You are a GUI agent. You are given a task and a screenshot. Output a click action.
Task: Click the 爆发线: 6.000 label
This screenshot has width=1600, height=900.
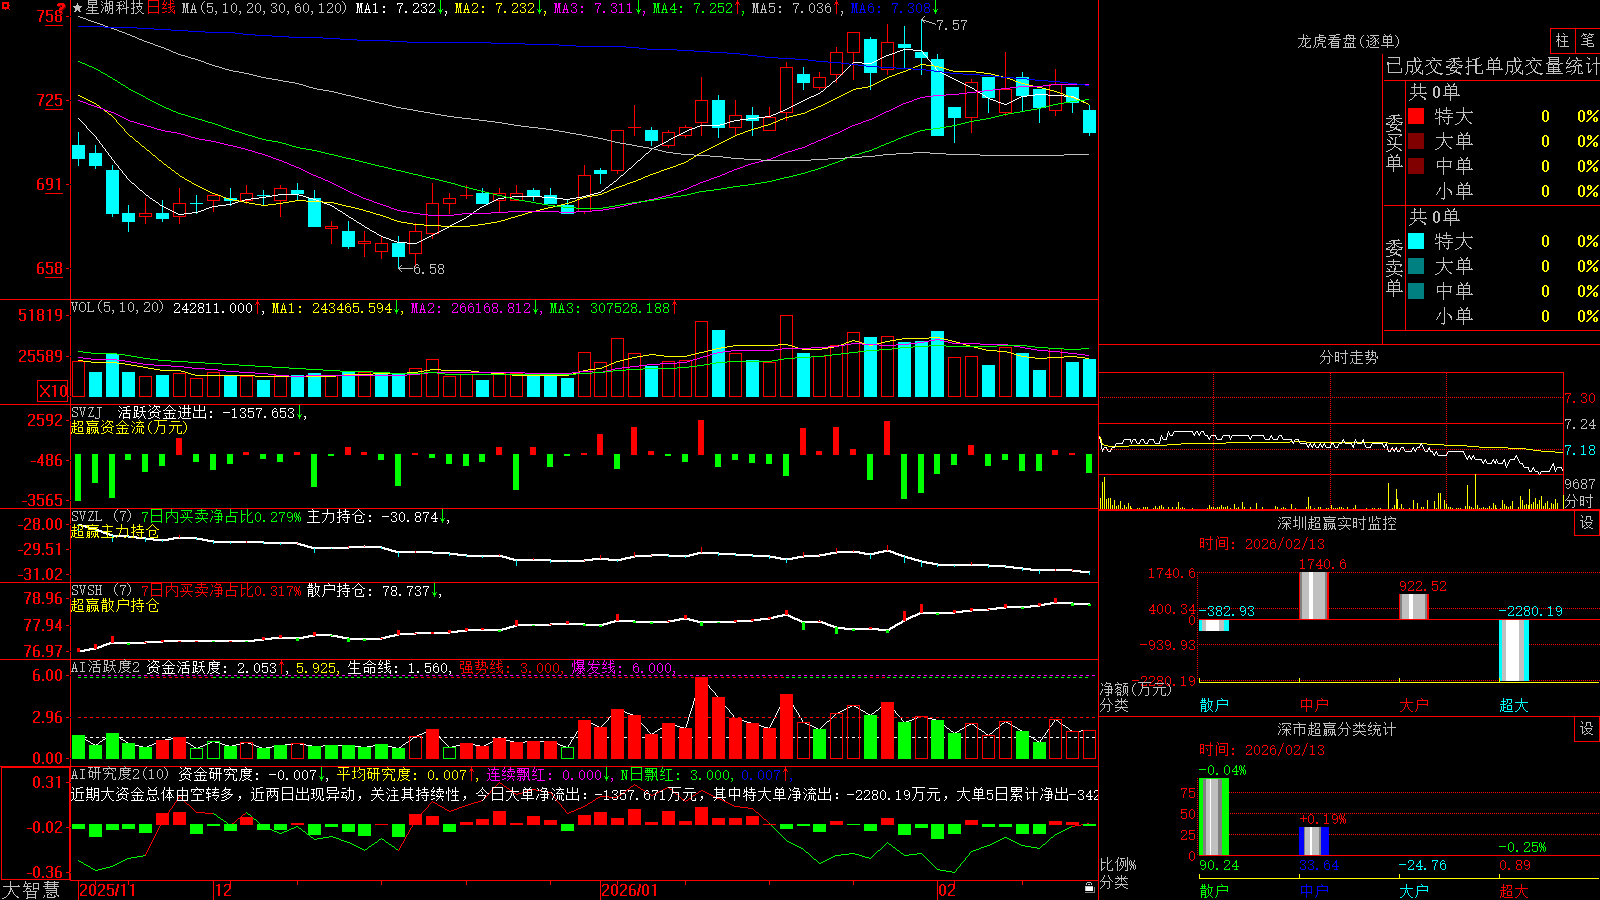pos(622,667)
